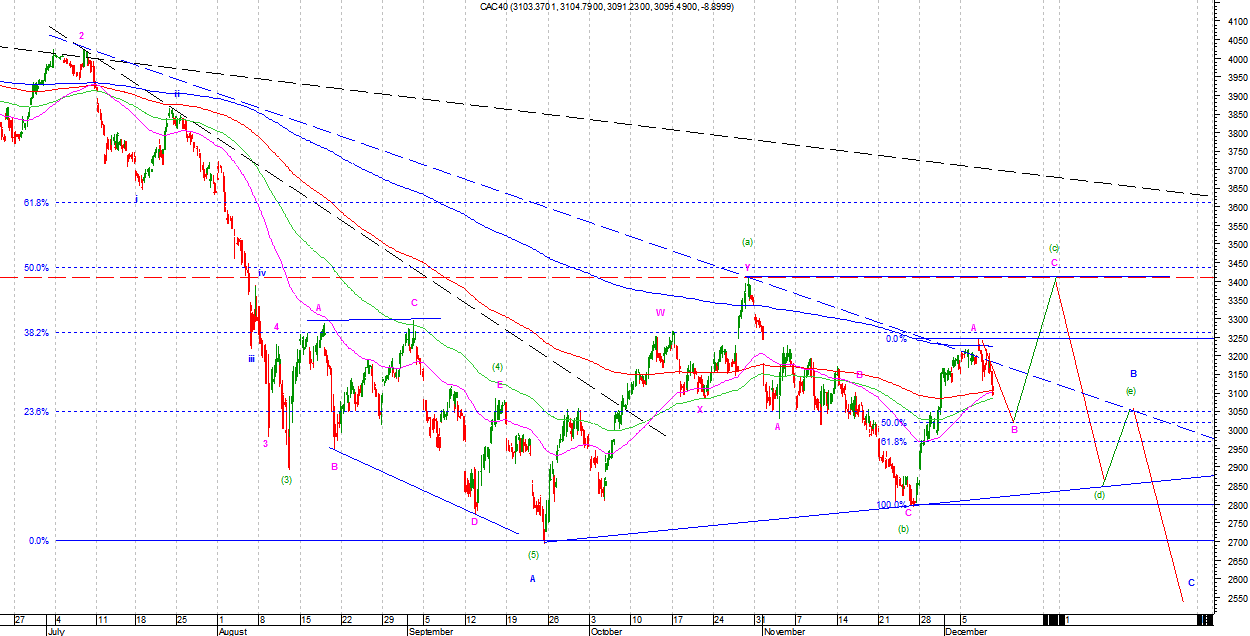Select the September month label on time axis
This screenshot has width=1250, height=636.
[x=431, y=631]
